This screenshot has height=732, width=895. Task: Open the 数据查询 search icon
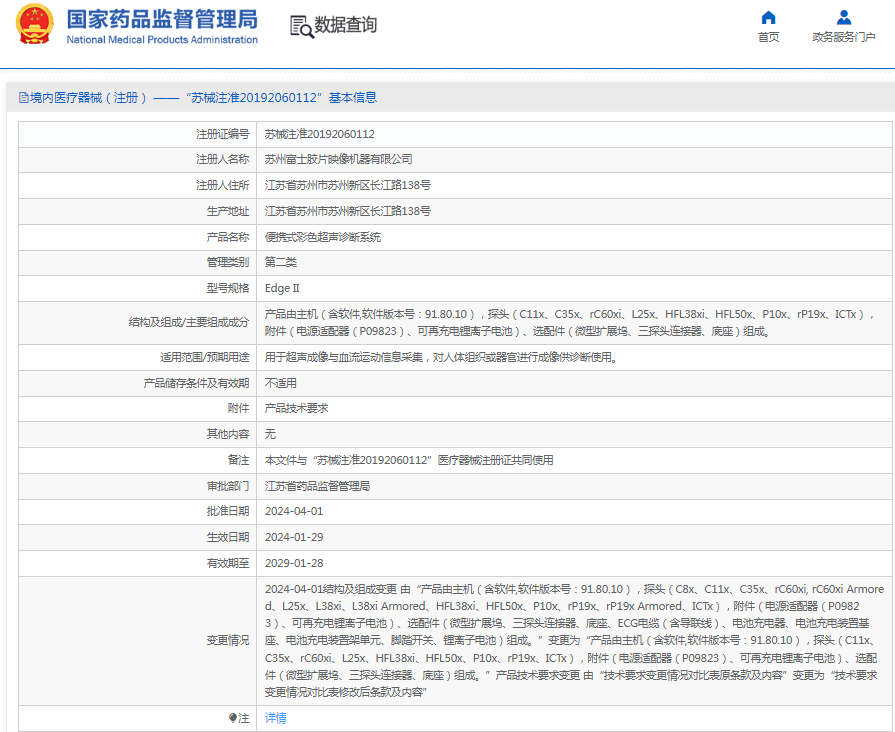tap(301, 27)
